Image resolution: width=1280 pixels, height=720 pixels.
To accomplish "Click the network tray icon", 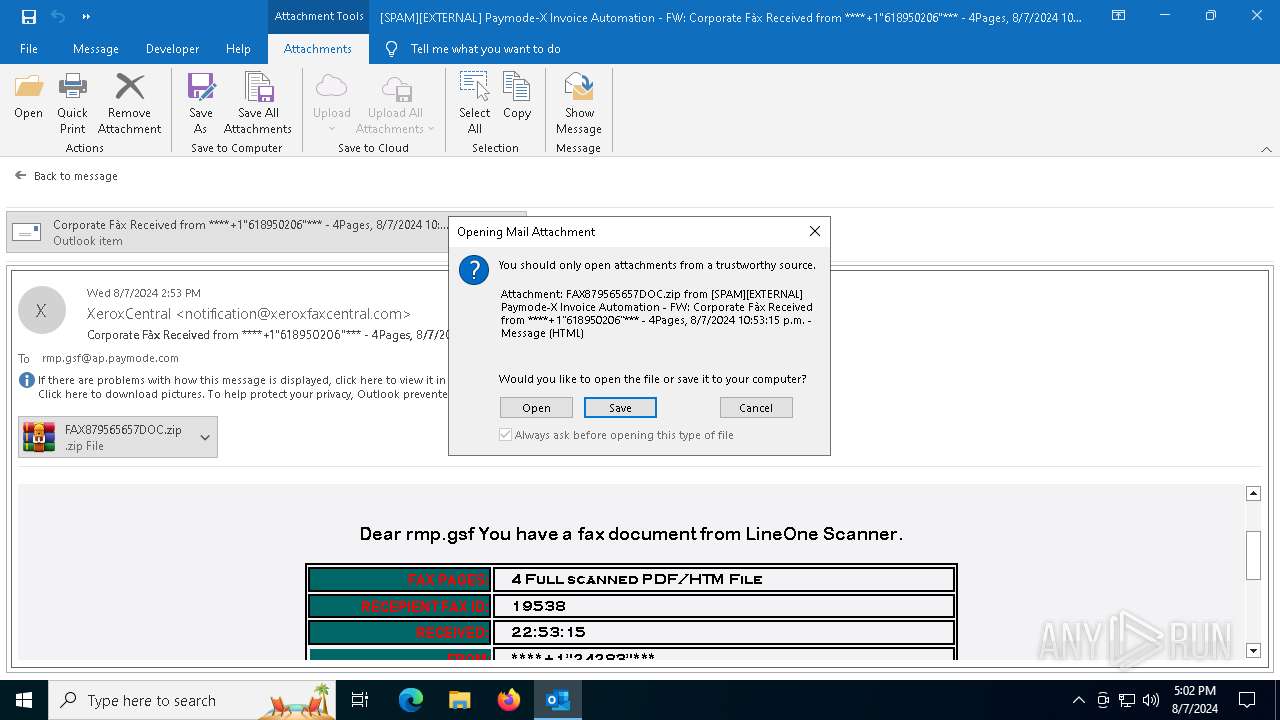I will coord(1127,700).
